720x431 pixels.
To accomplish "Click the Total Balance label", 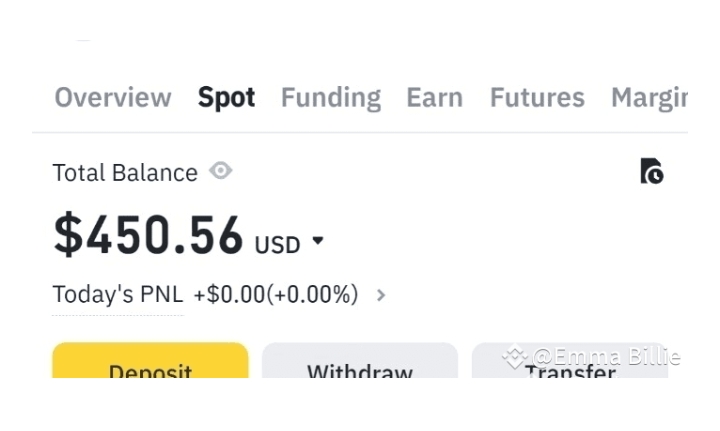I will click(125, 173).
